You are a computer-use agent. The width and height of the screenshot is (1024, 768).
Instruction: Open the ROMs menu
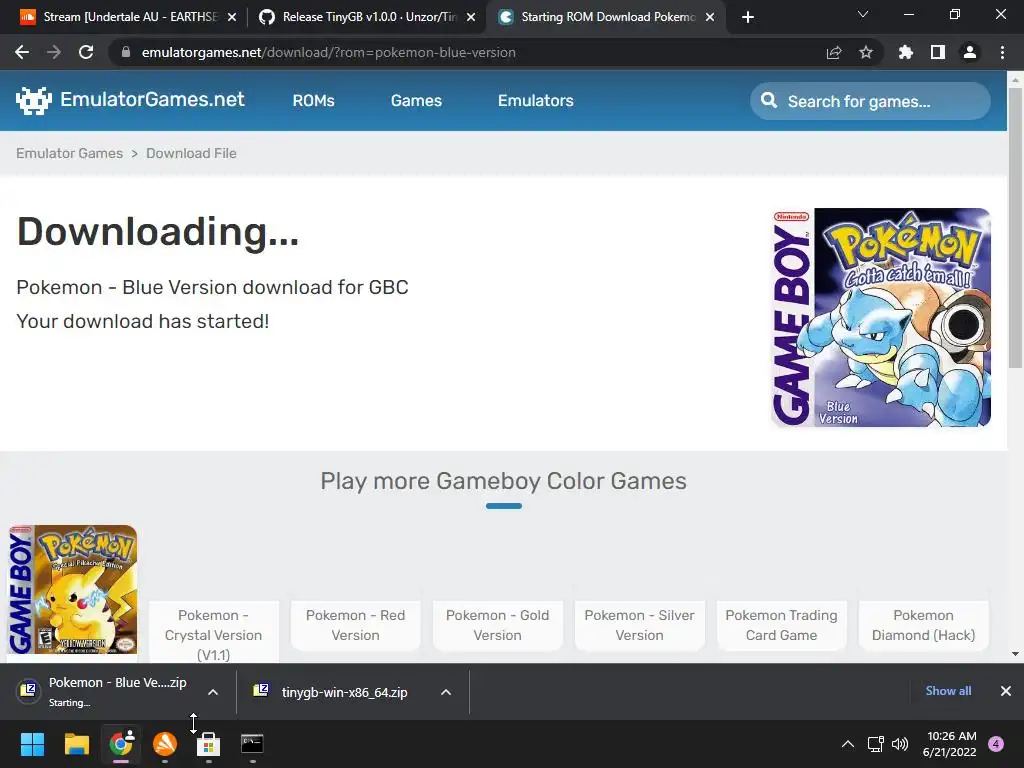point(313,101)
